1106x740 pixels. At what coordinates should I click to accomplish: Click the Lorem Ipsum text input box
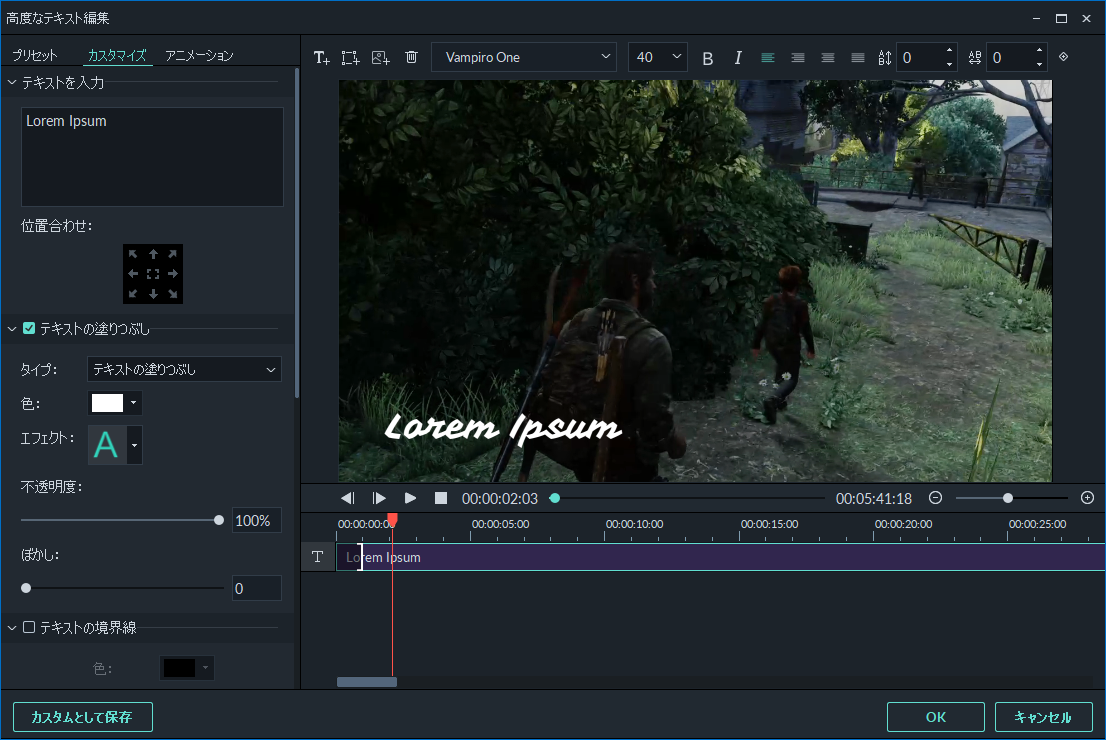pos(152,157)
